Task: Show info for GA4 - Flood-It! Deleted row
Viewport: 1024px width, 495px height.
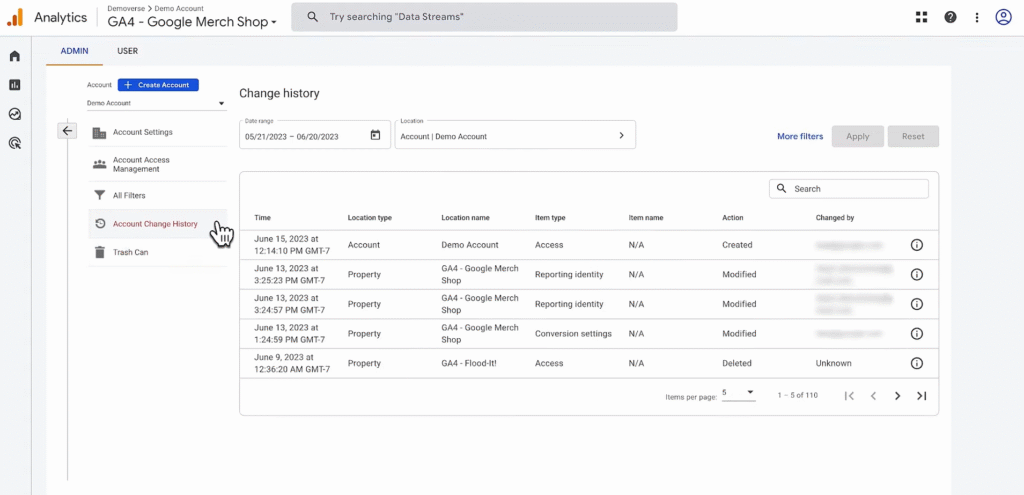Action: [x=916, y=363]
